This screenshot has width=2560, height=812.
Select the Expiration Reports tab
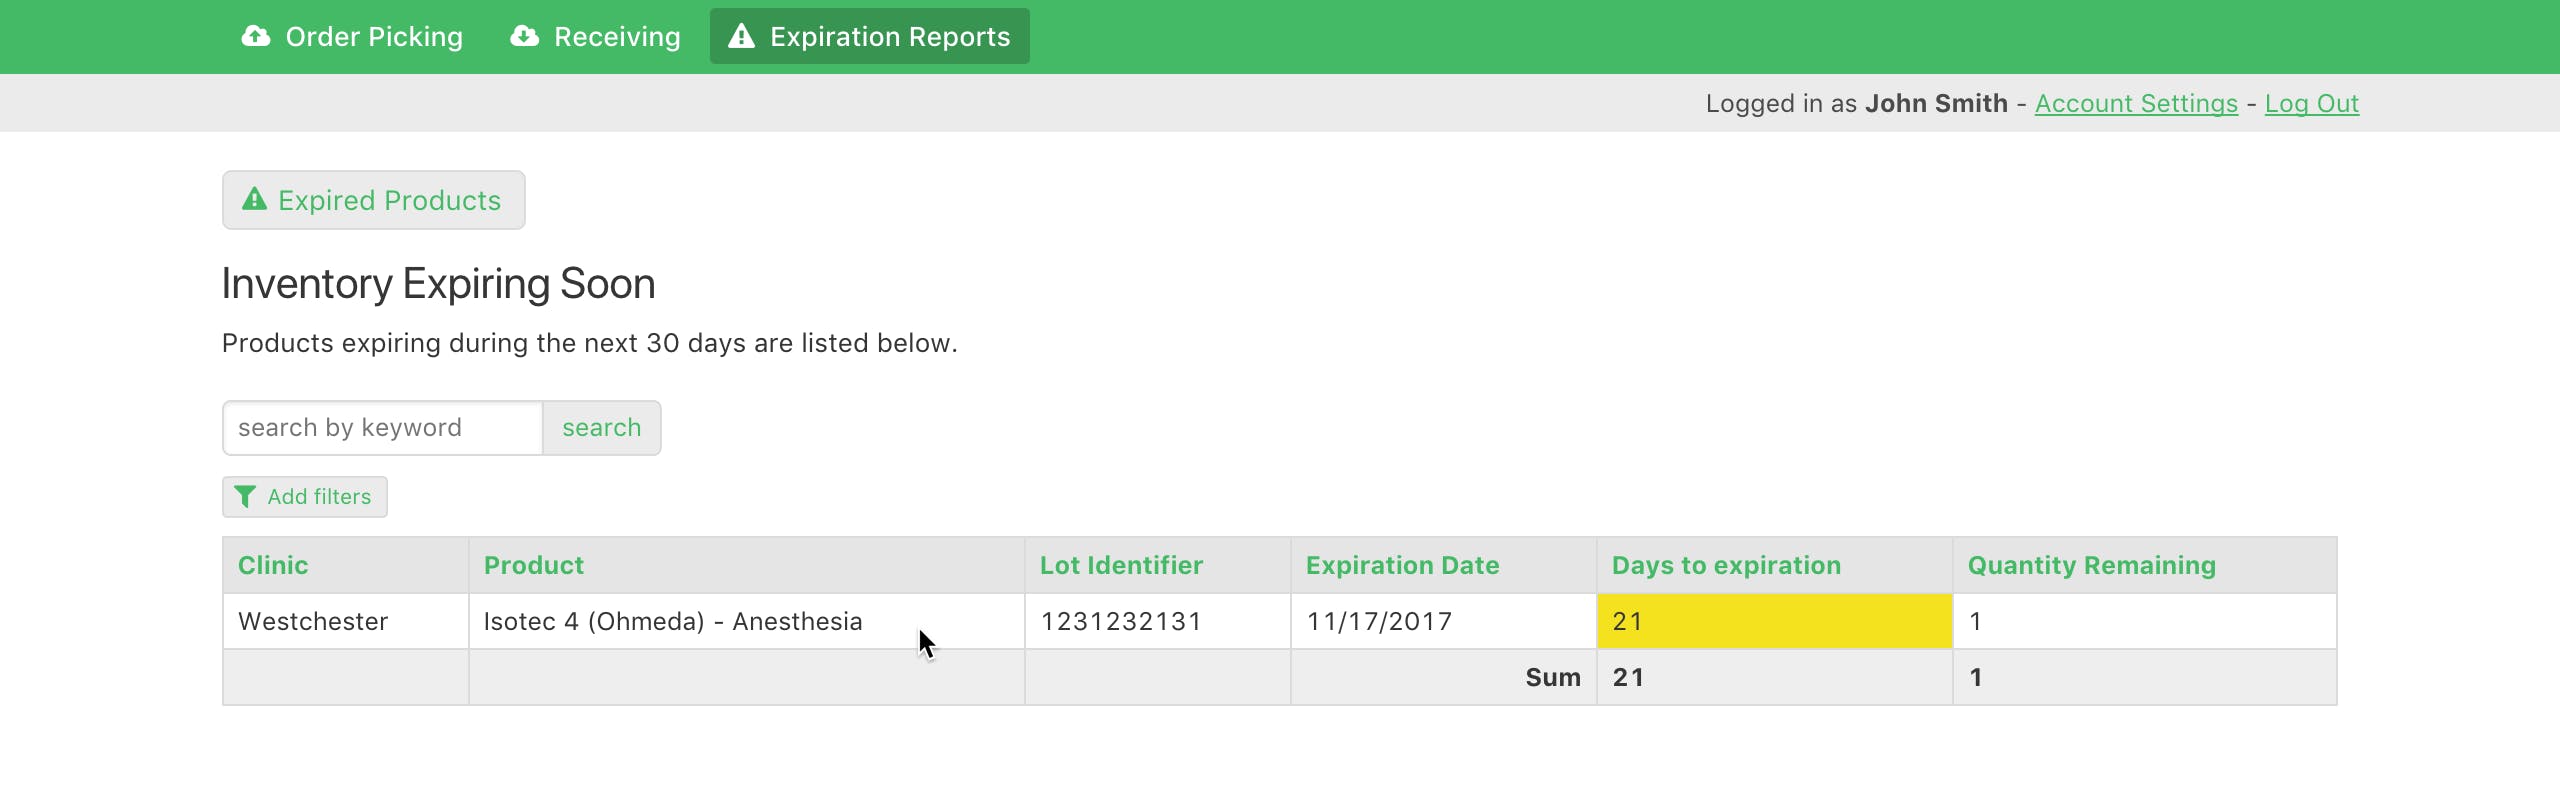tap(869, 36)
